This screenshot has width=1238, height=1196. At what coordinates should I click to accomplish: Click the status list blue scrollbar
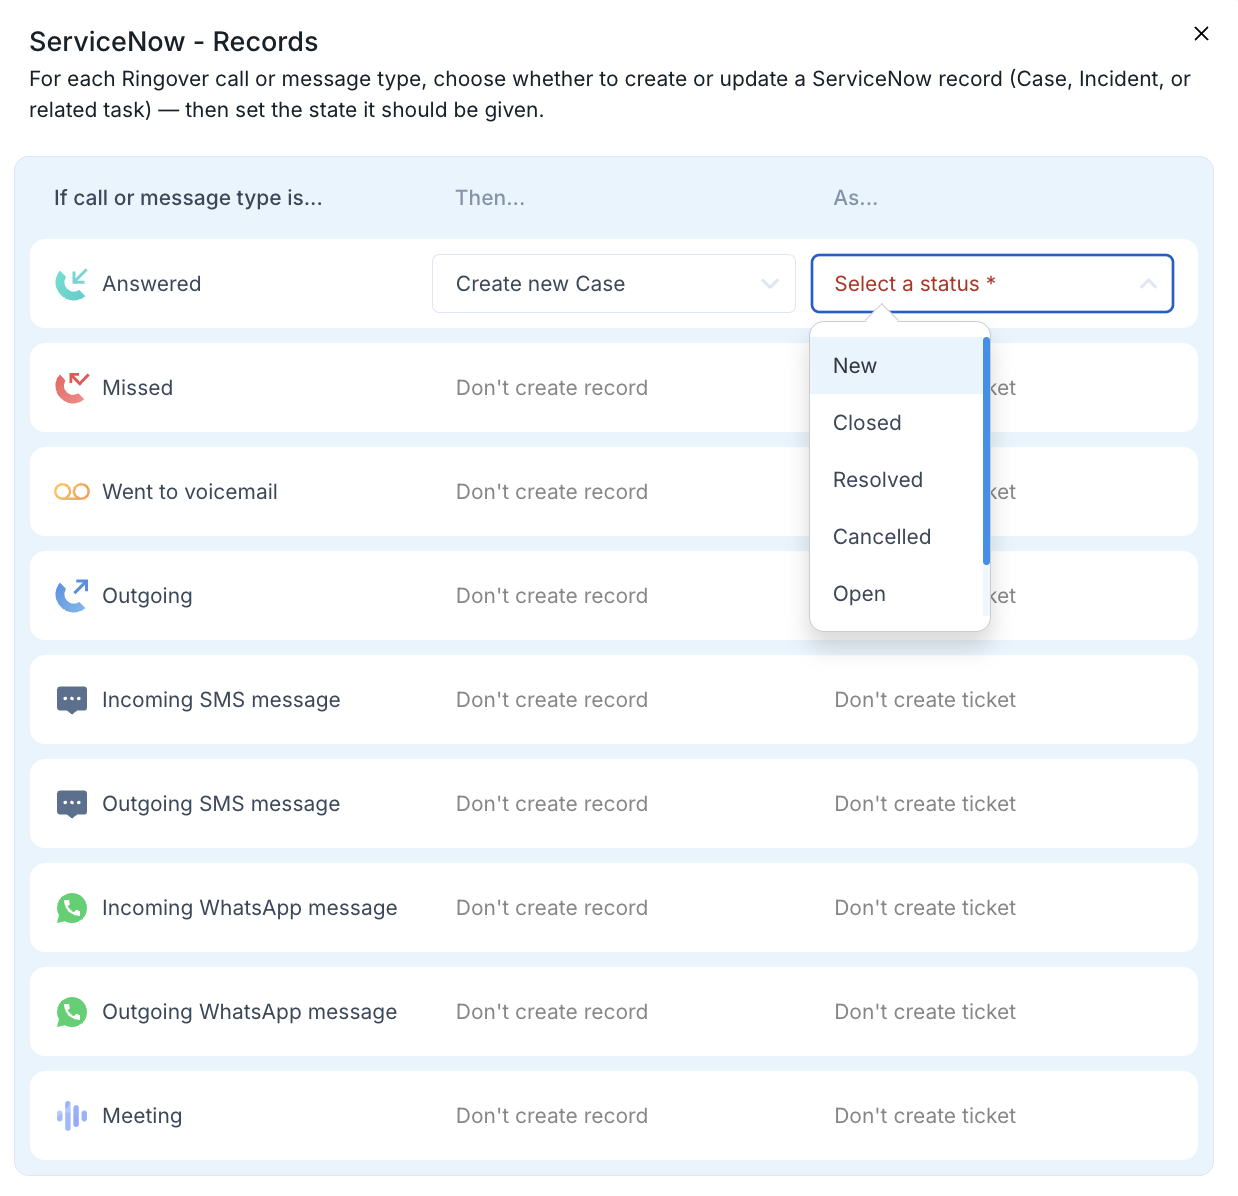coord(986,451)
